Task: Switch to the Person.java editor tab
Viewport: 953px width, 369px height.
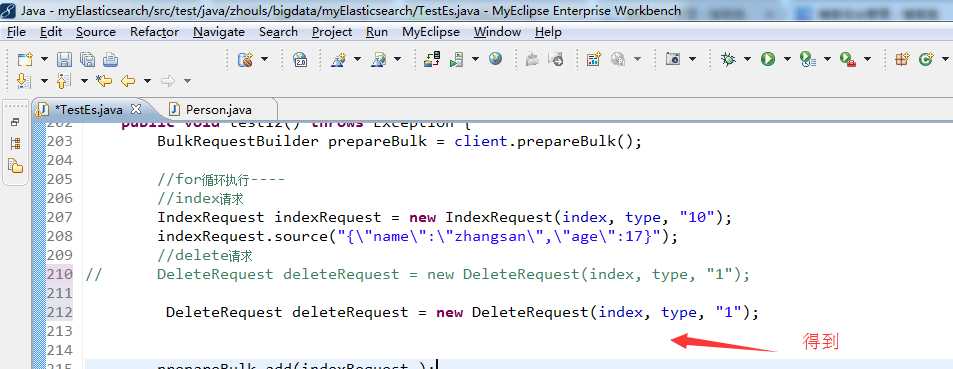Action: tap(218, 109)
